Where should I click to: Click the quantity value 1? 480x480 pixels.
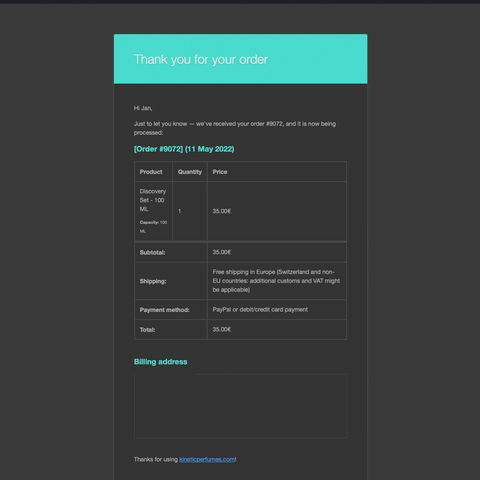tap(179, 211)
